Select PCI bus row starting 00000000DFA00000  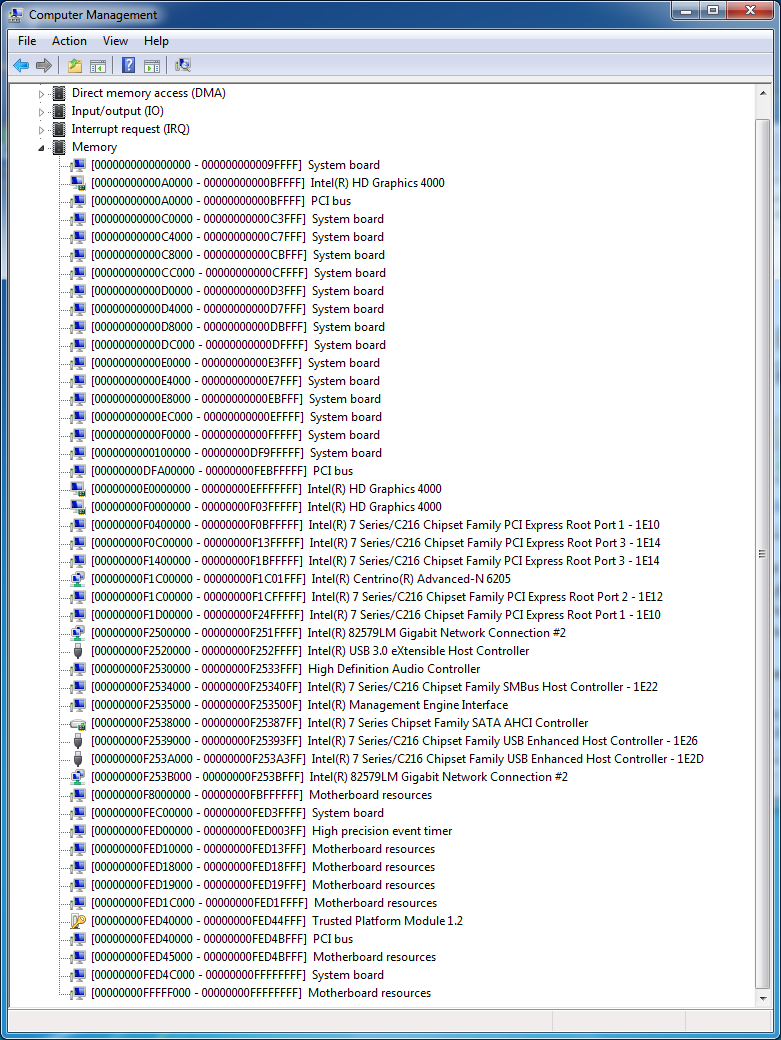(x=222, y=470)
